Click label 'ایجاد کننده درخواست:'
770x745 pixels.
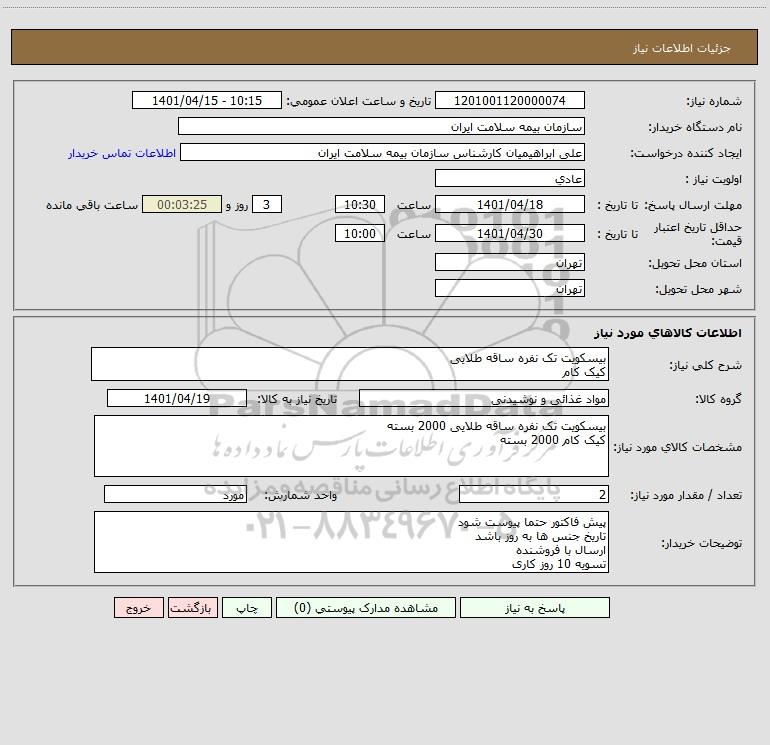686,153
